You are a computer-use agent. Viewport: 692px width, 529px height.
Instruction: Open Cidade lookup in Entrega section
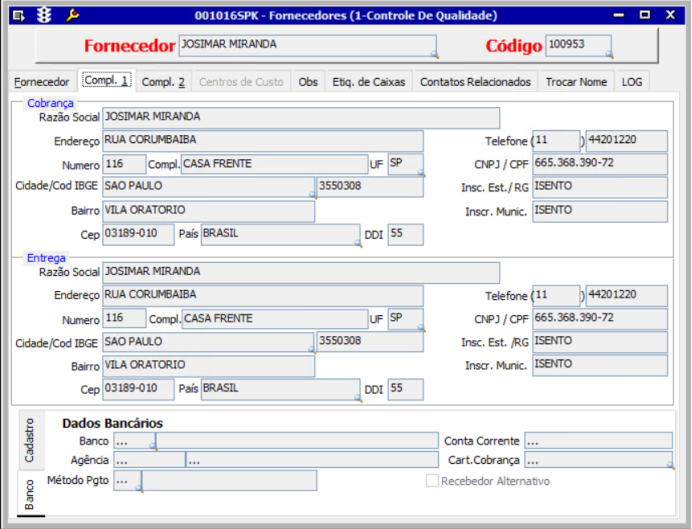[x=312, y=349]
